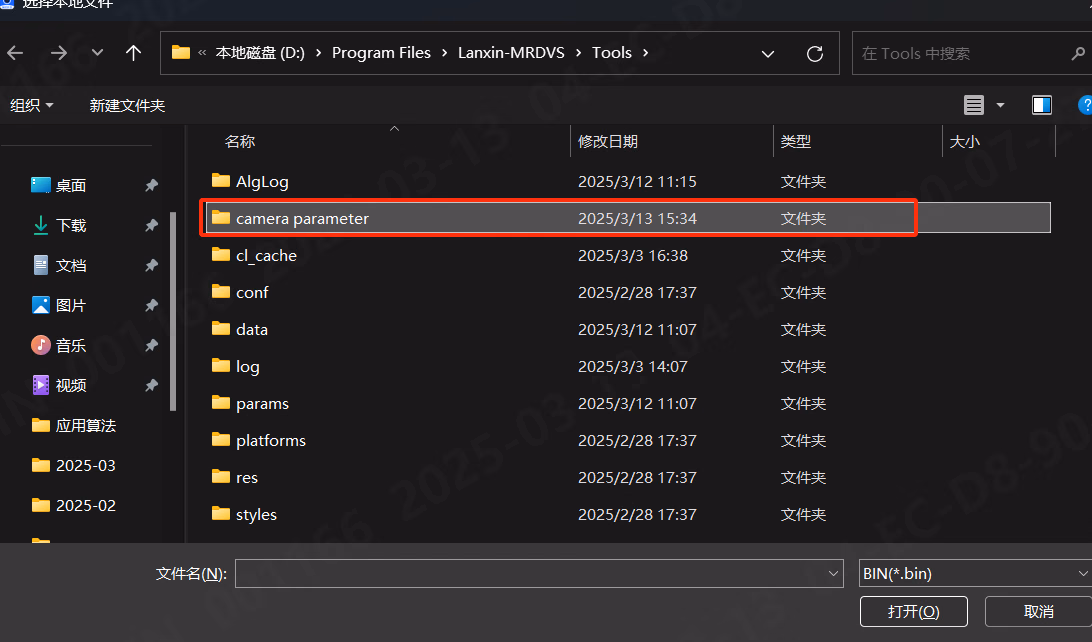
Task: Sort by 名称 column header
Action: [240, 141]
